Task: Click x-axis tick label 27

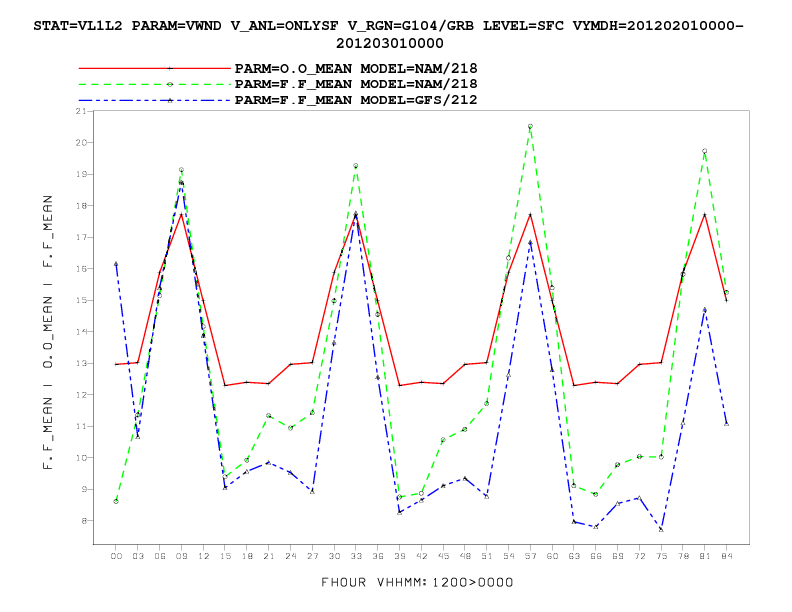Action: (x=312, y=556)
